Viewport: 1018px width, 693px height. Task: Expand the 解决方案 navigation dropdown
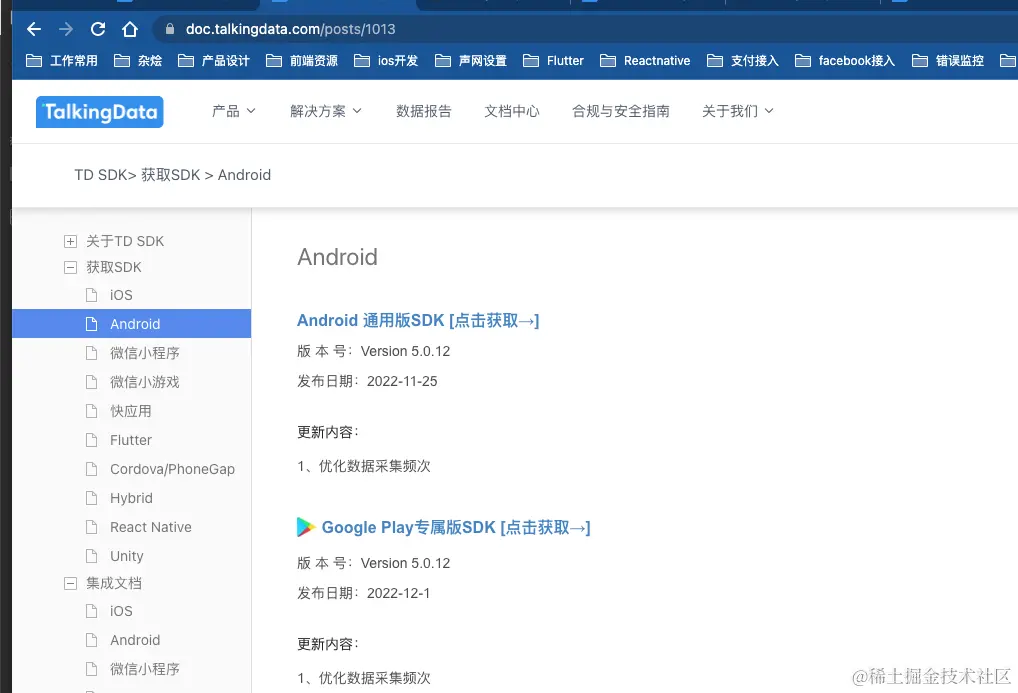[x=325, y=111]
